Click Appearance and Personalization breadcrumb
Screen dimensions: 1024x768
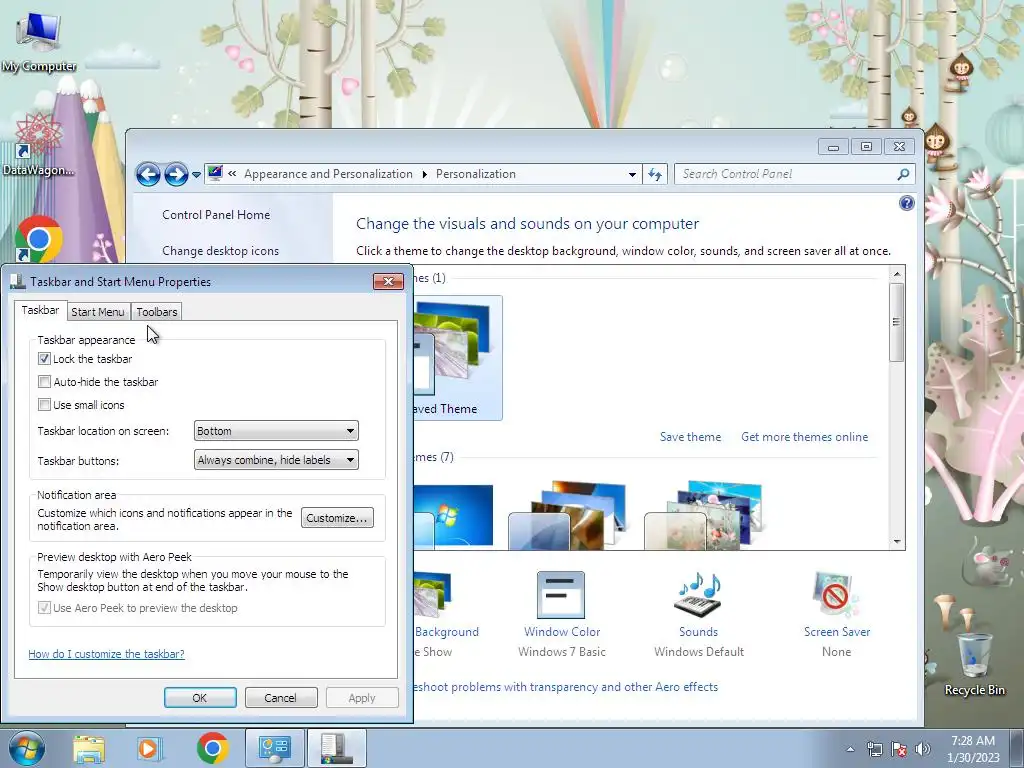tap(328, 174)
